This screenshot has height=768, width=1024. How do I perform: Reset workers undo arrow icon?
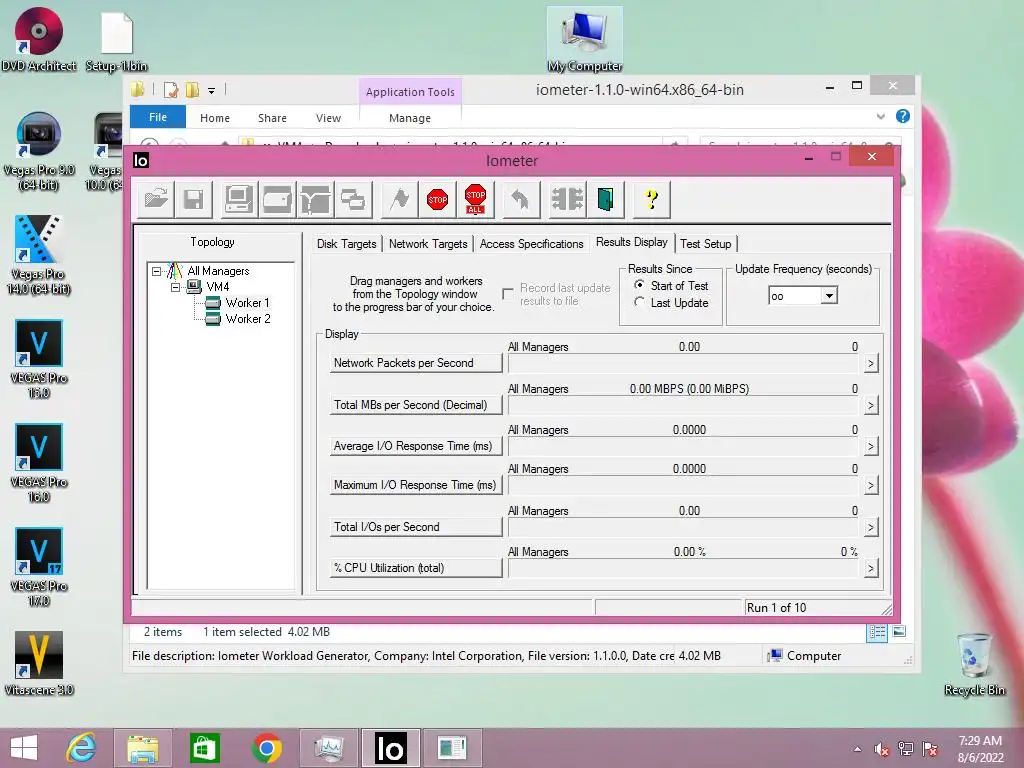click(x=520, y=199)
